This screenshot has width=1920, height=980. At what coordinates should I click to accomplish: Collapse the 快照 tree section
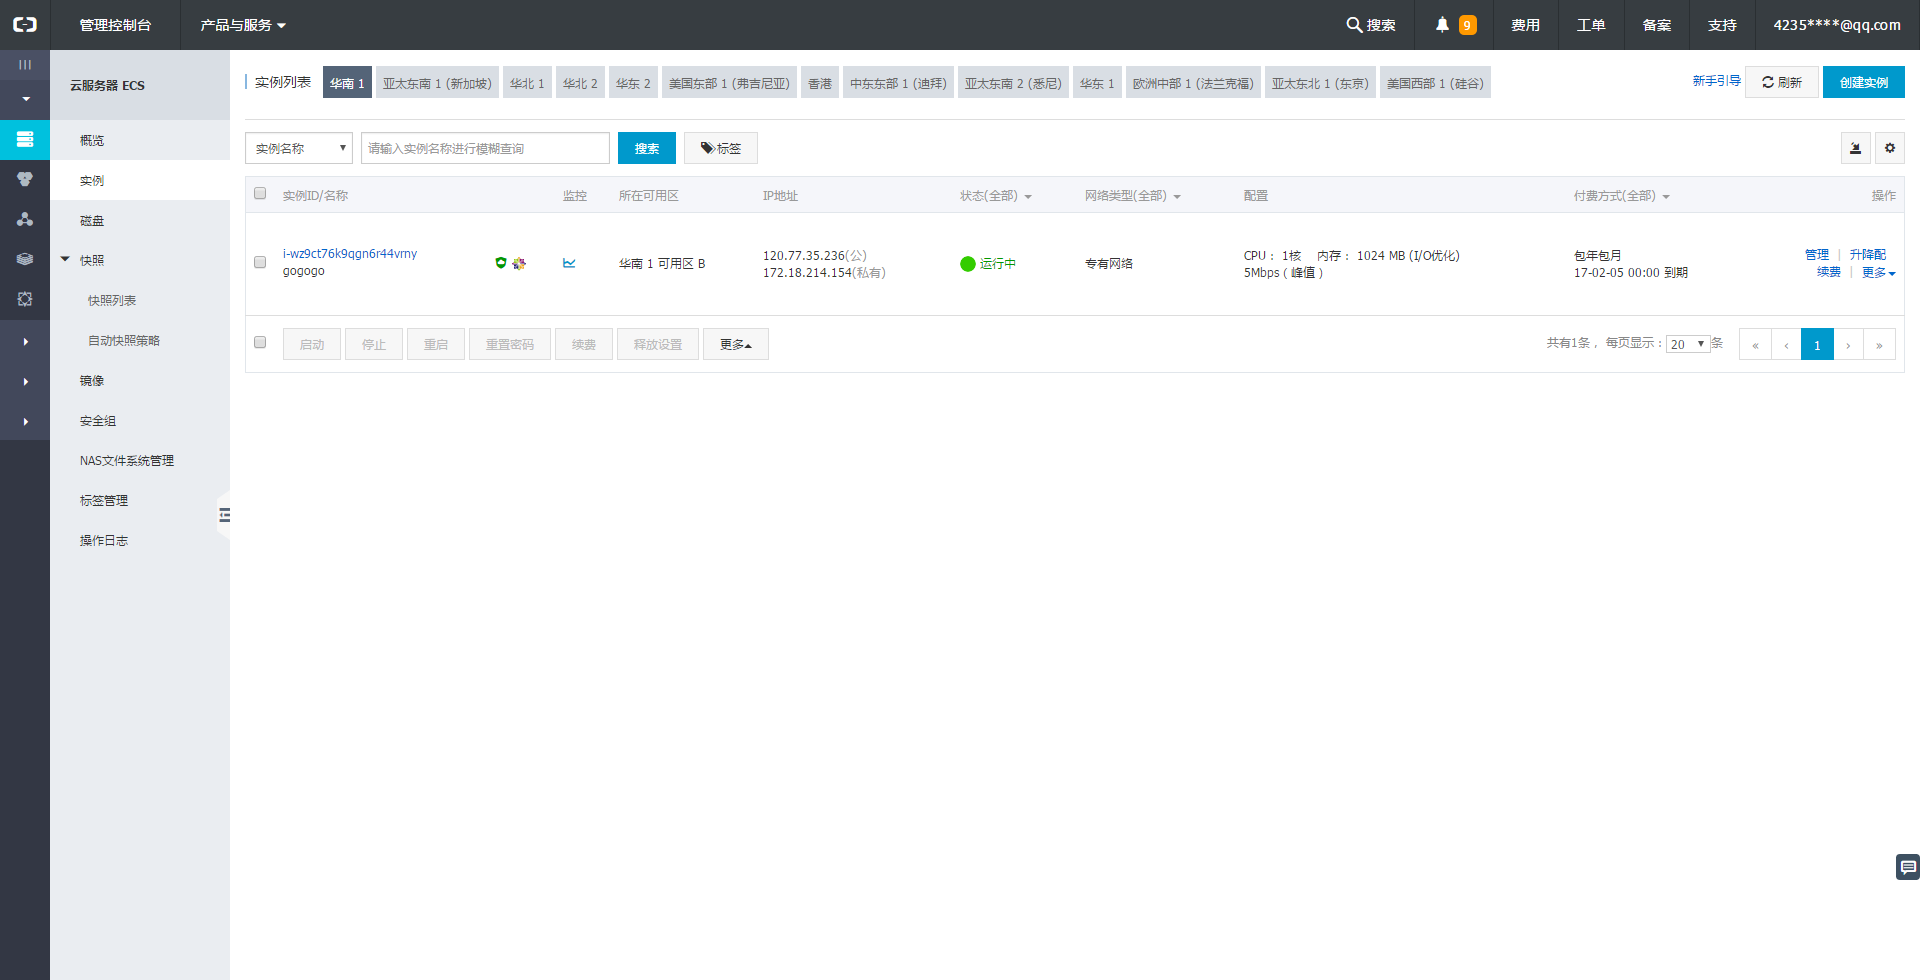65,259
